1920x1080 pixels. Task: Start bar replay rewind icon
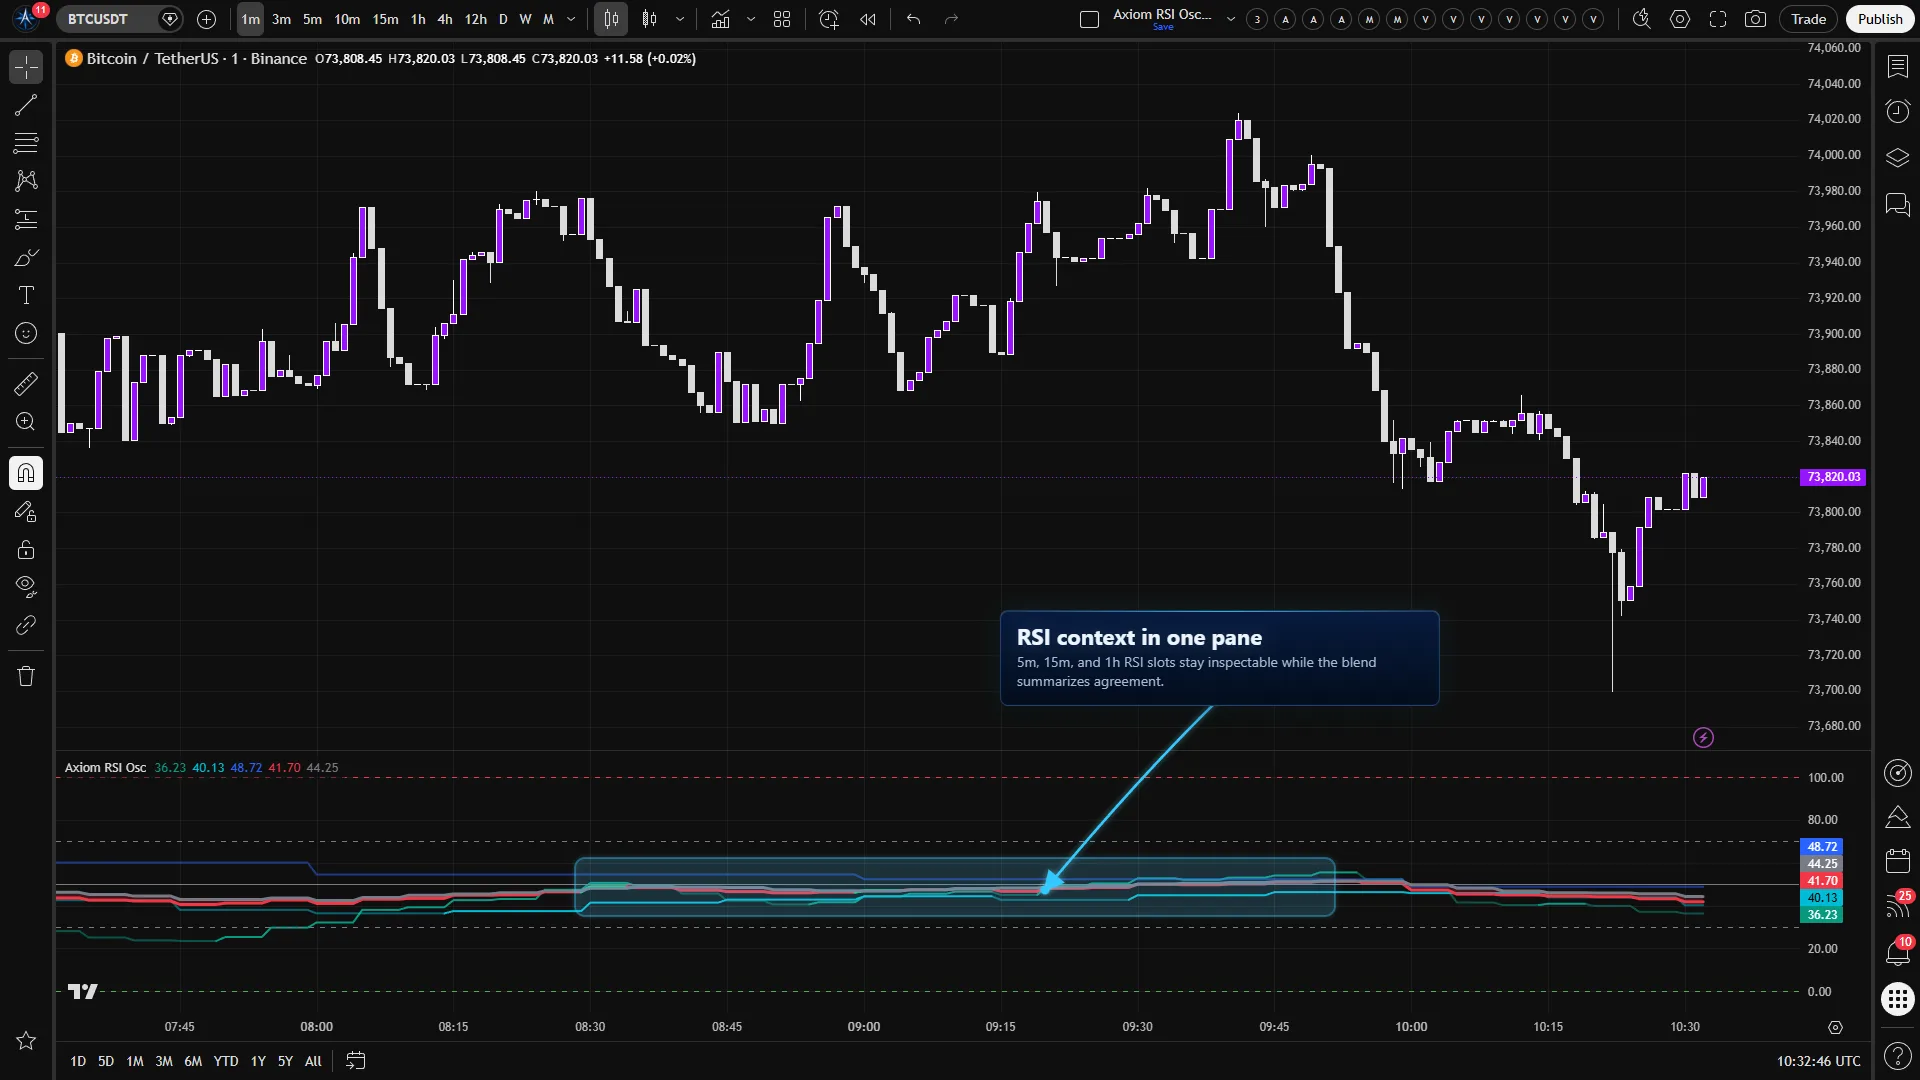point(868,19)
